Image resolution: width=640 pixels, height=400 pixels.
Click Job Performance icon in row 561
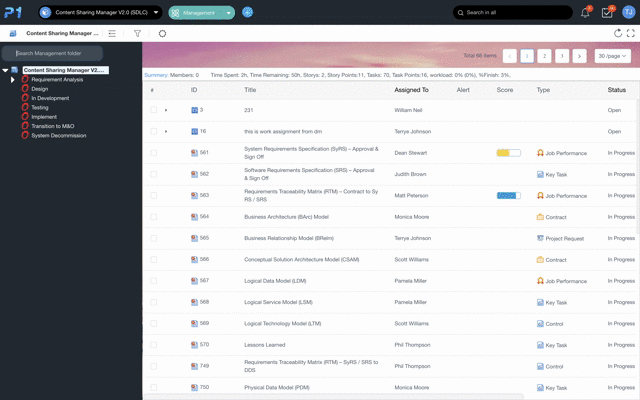540,153
